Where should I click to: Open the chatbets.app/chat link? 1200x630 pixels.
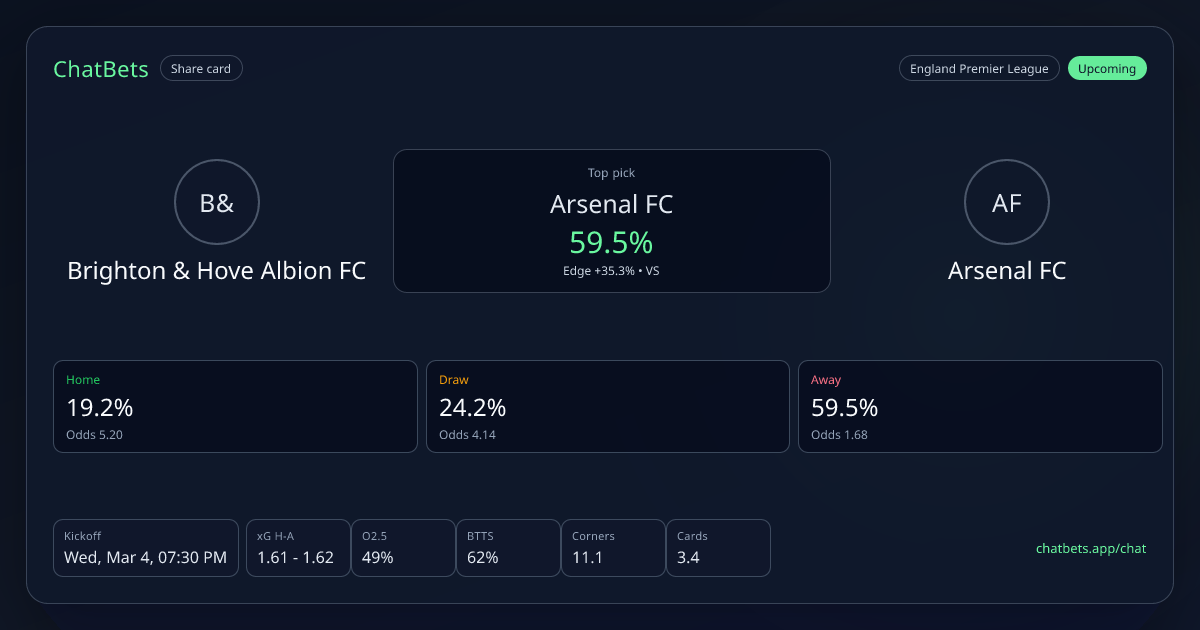click(1090, 549)
